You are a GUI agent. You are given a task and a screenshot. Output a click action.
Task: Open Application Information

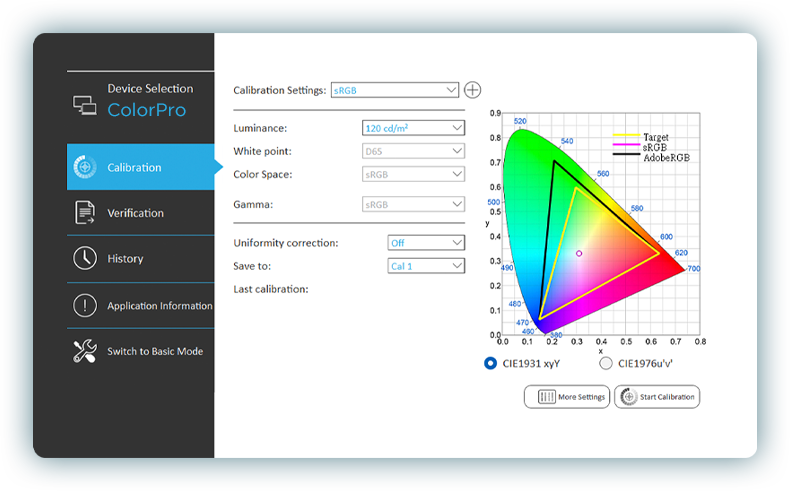[x=141, y=305]
